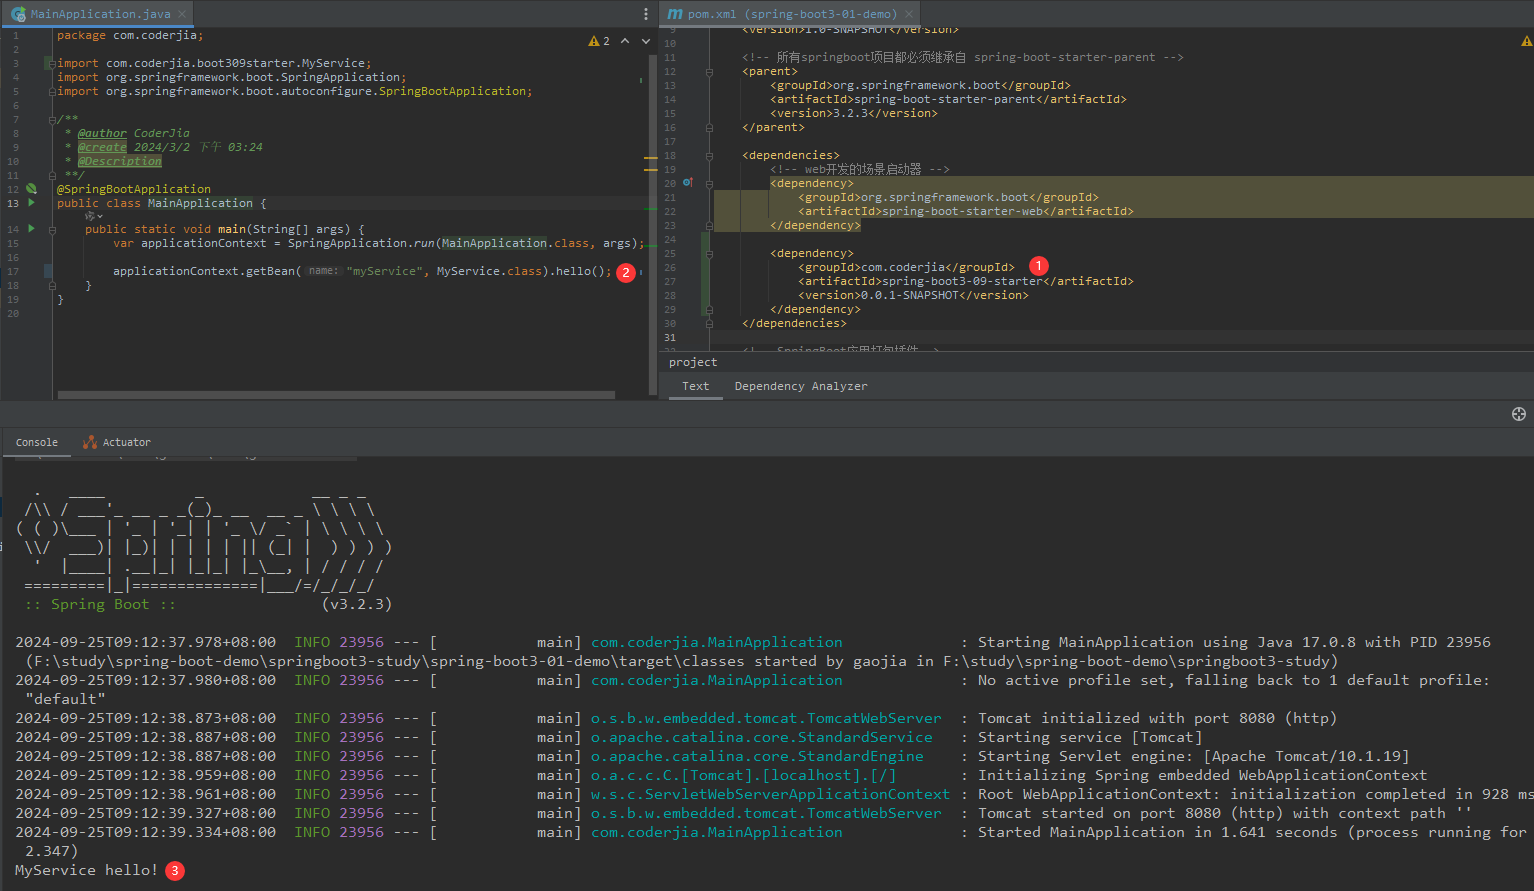Screen dimensions: 1534x891
Task: Click the @SpringBootApplication annotation
Action: (x=134, y=189)
